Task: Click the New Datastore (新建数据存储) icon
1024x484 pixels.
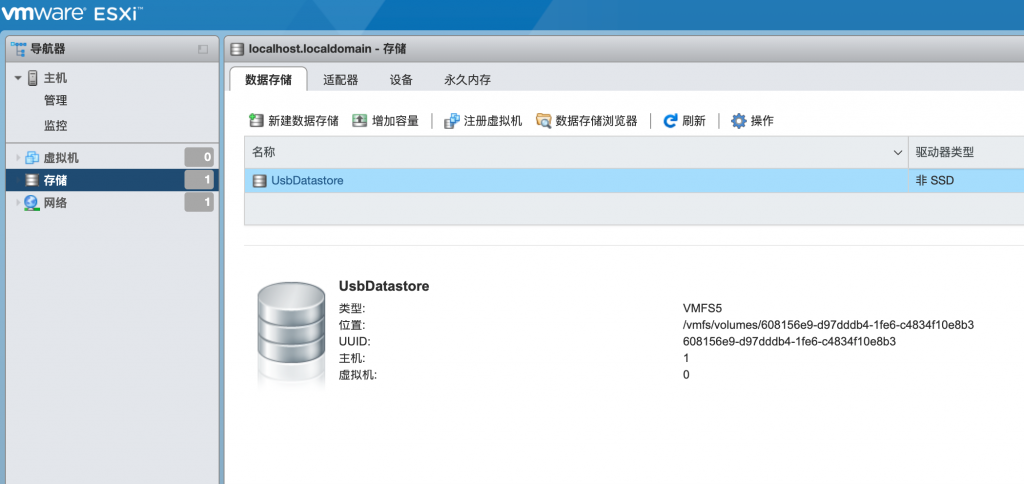Action: (256, 120)
